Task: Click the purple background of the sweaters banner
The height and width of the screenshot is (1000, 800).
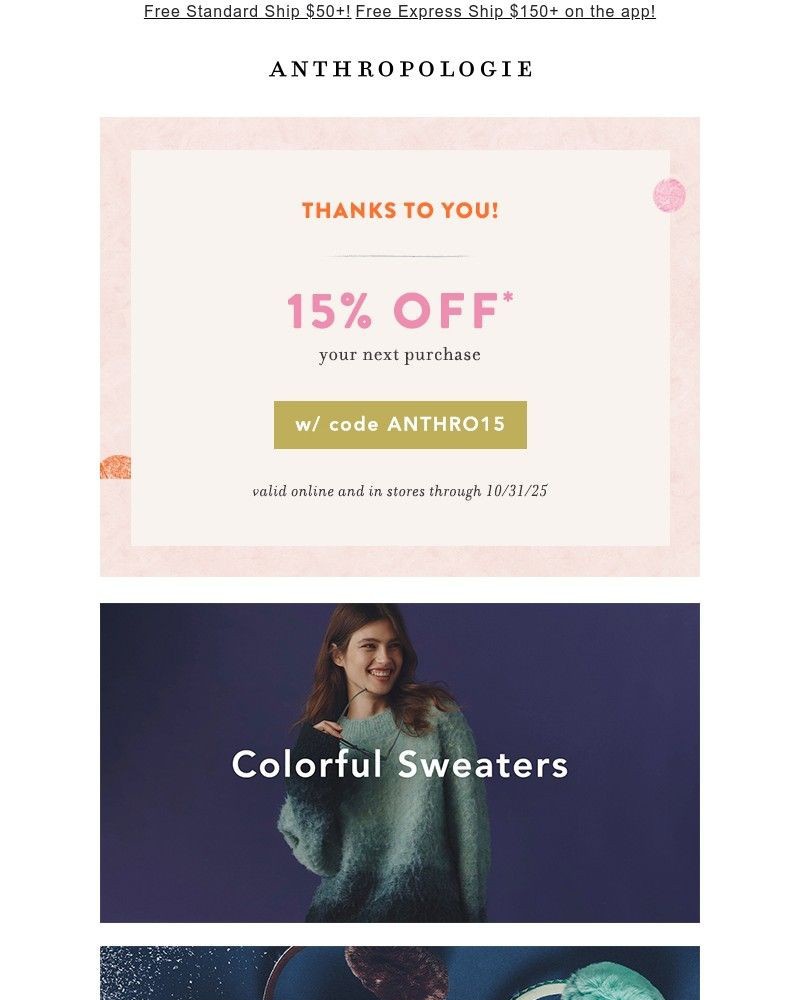Action: point(600,680)
